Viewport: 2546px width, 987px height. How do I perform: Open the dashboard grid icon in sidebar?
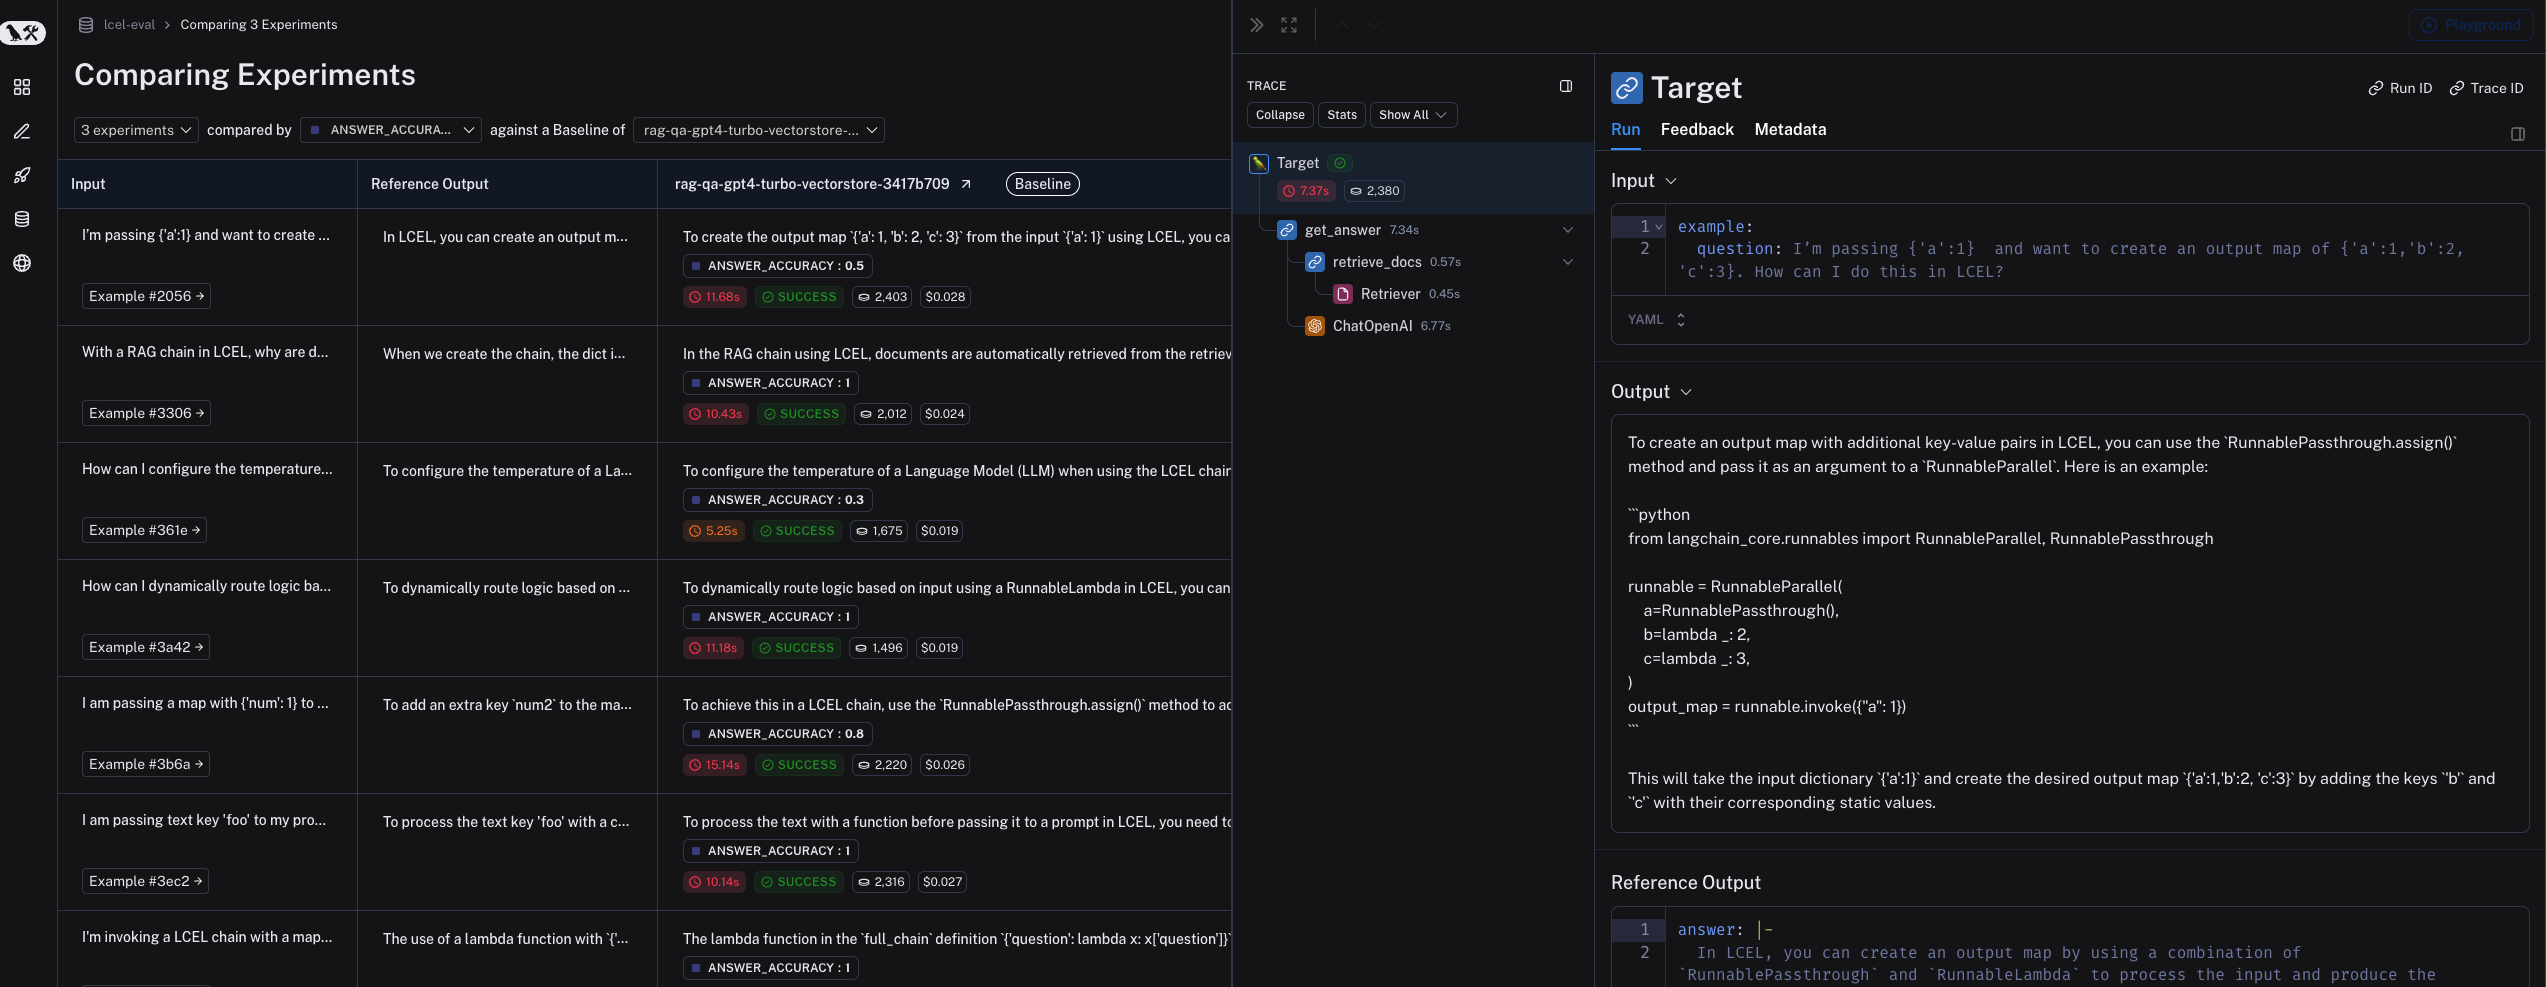[22, 87]
